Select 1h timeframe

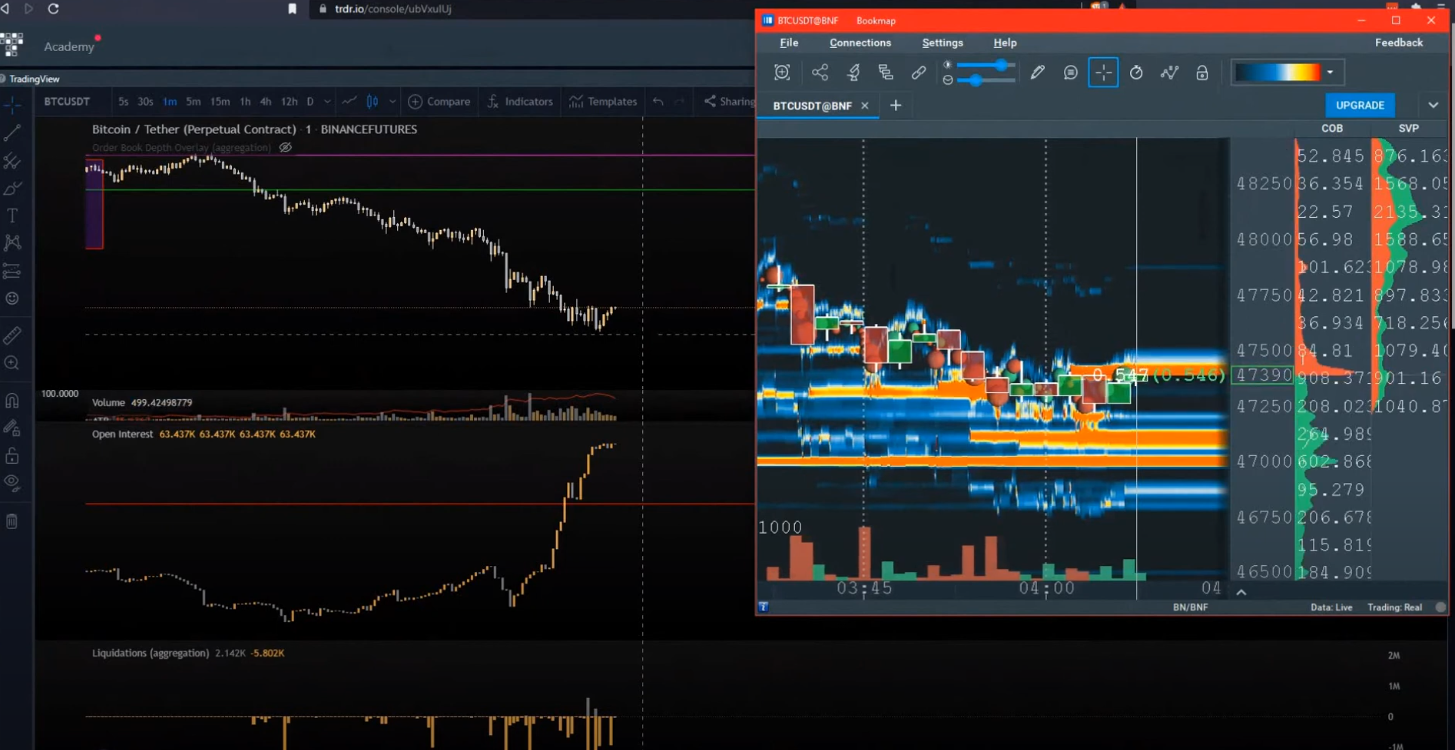coord(245,101)
